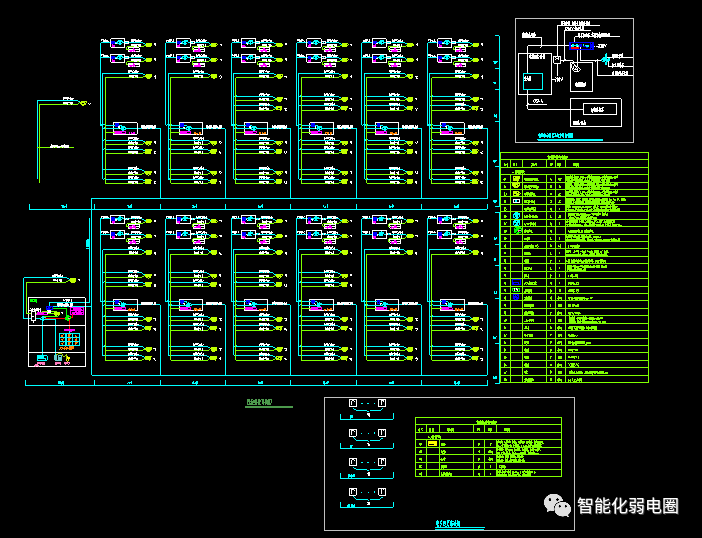Click the header row of the small green table
This screenshot has height=538, width=702.
click(488, 429)
